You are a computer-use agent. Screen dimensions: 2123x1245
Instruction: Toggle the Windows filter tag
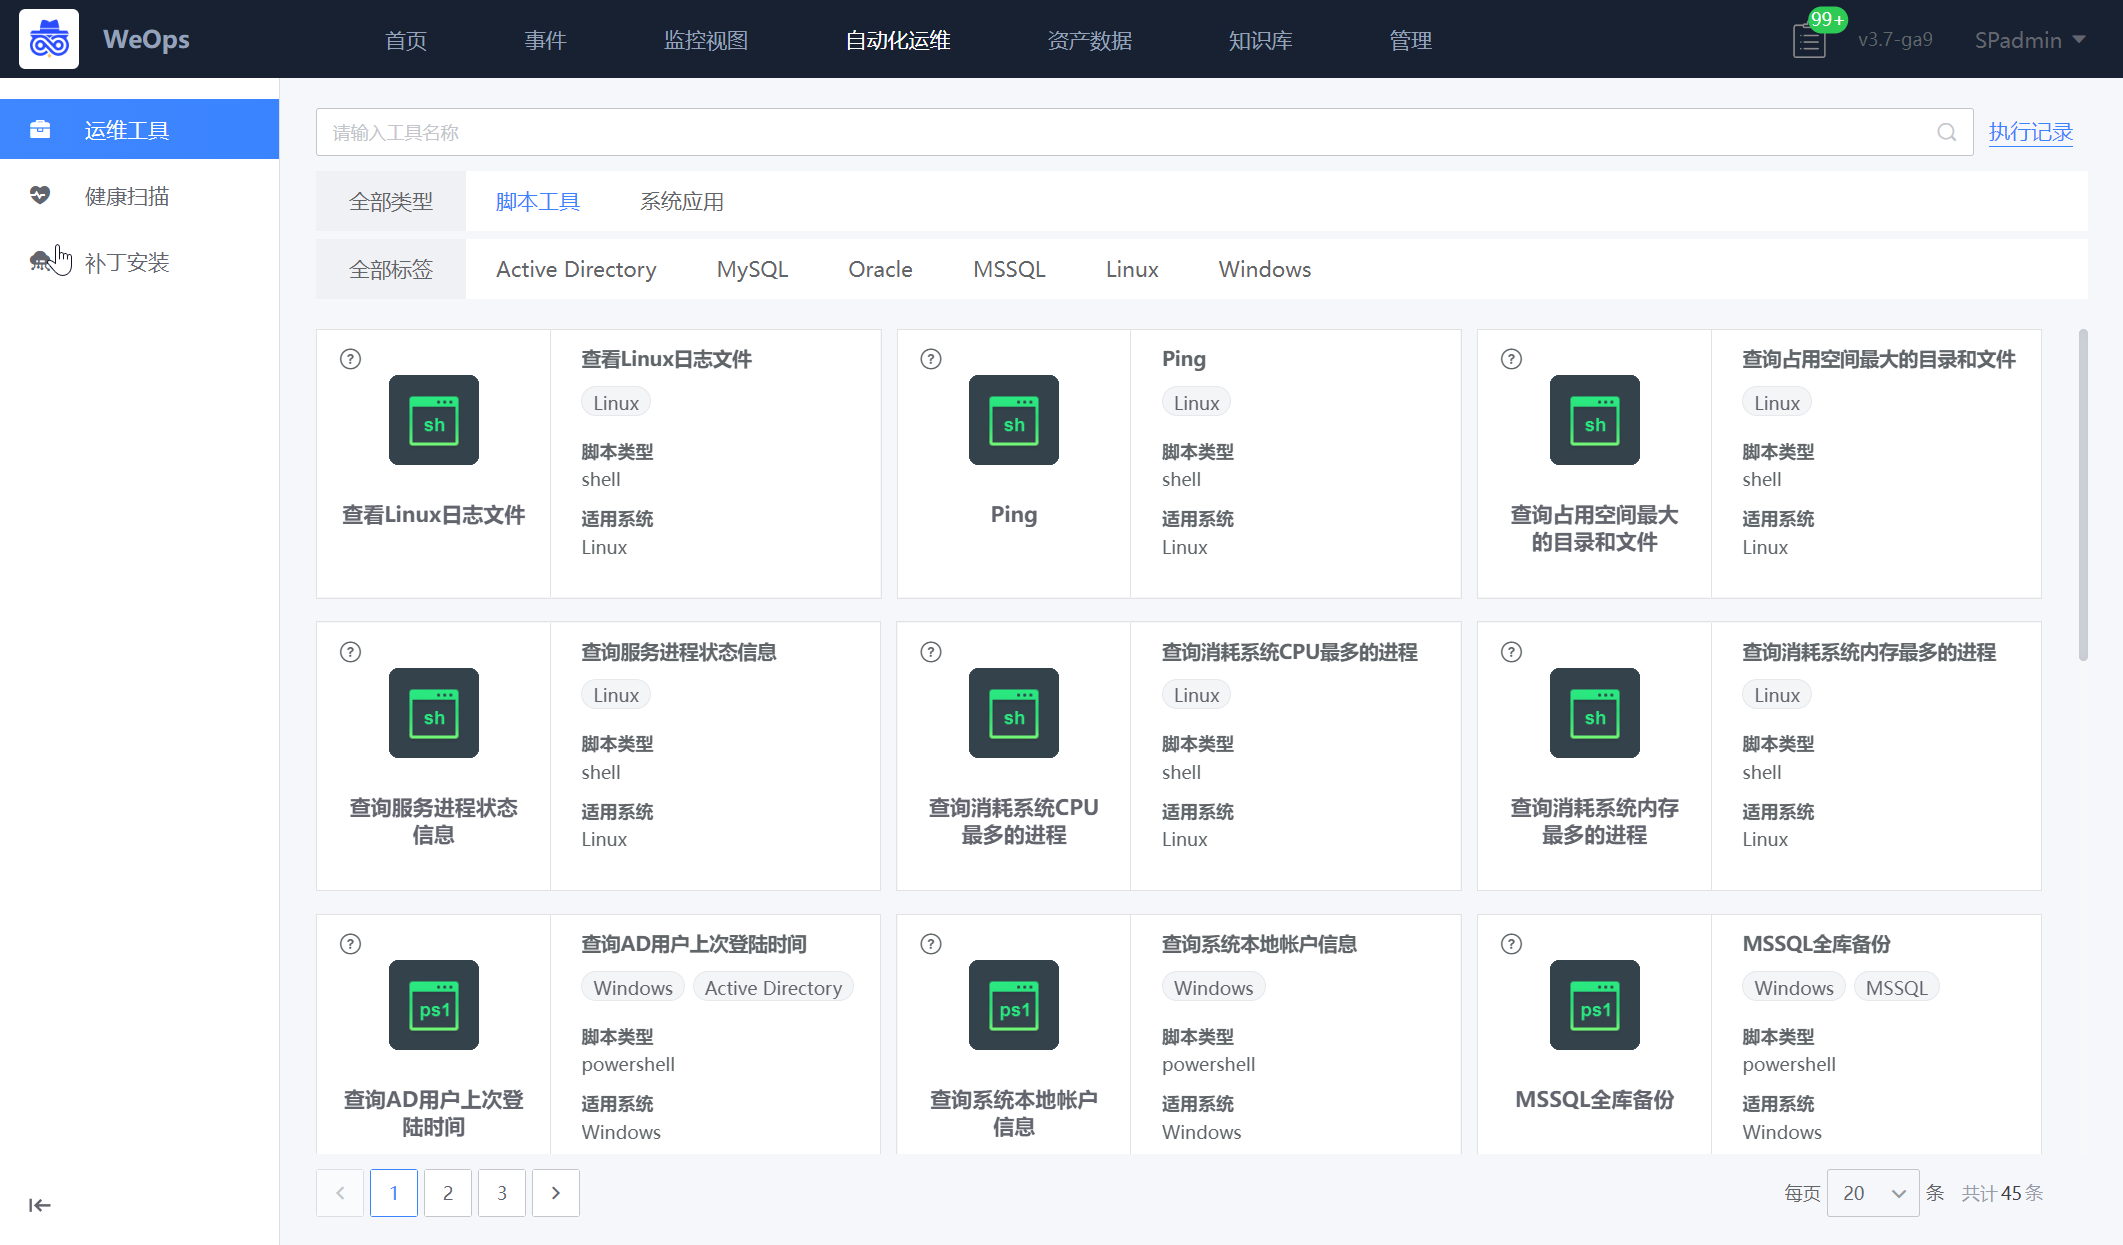click(x=1263, y=269)
